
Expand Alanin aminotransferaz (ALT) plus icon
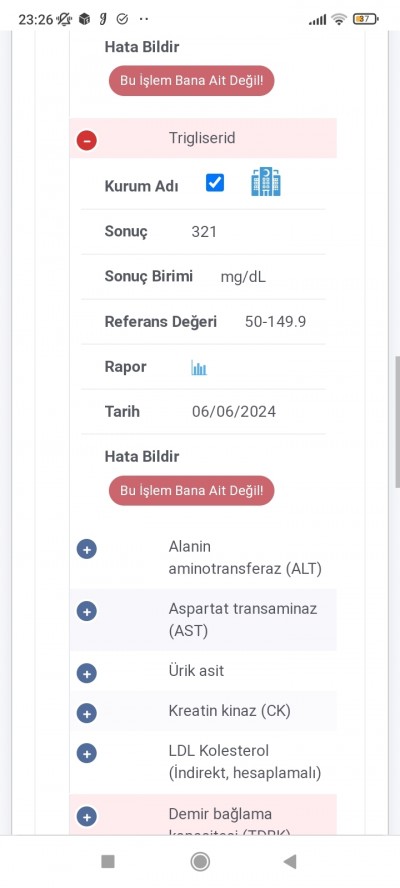coord(87,549)
